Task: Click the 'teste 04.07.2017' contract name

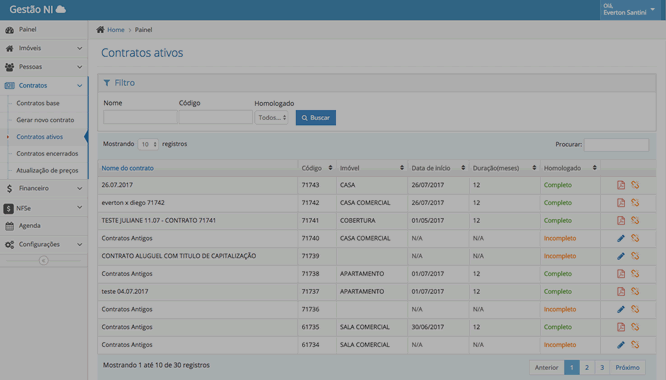Action: click(125, 292)
